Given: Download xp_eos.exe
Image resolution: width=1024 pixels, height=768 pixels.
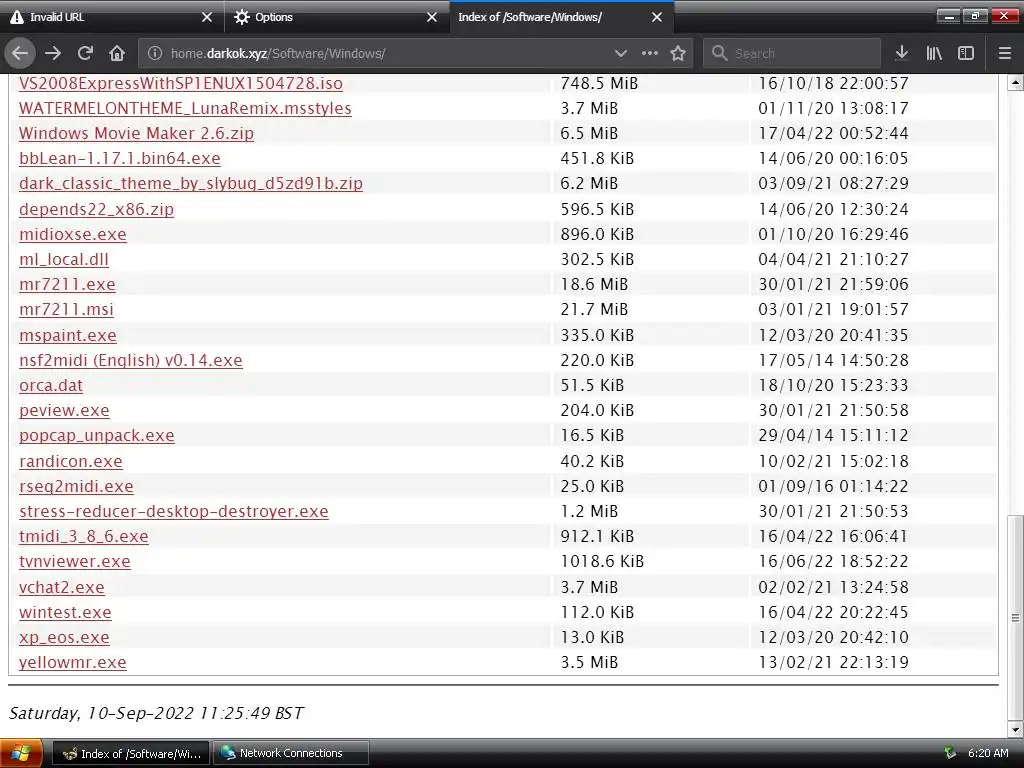Looking at the screenshot, I should pyautogui.click(x=64, y=637).
